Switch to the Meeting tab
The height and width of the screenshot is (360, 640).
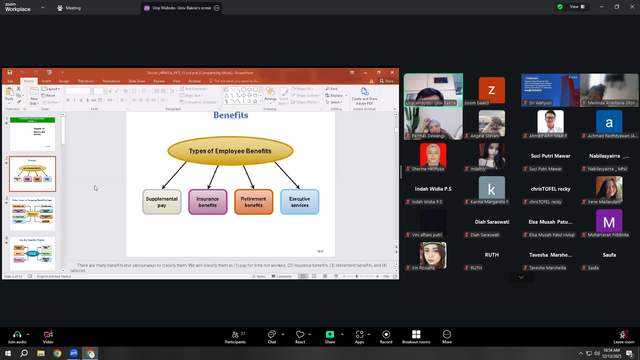click(x=69, y=8)
